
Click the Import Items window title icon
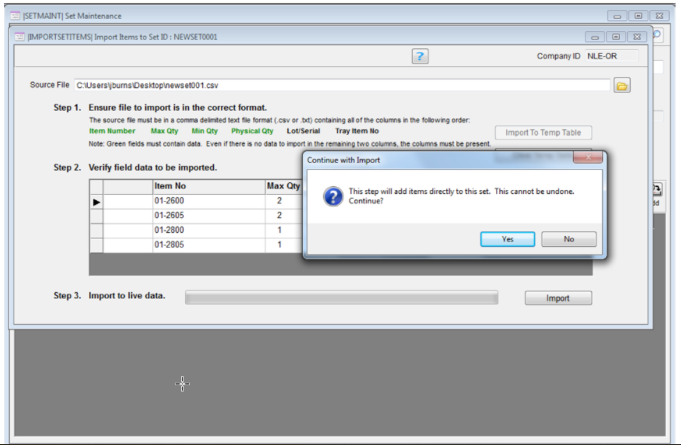20,36
